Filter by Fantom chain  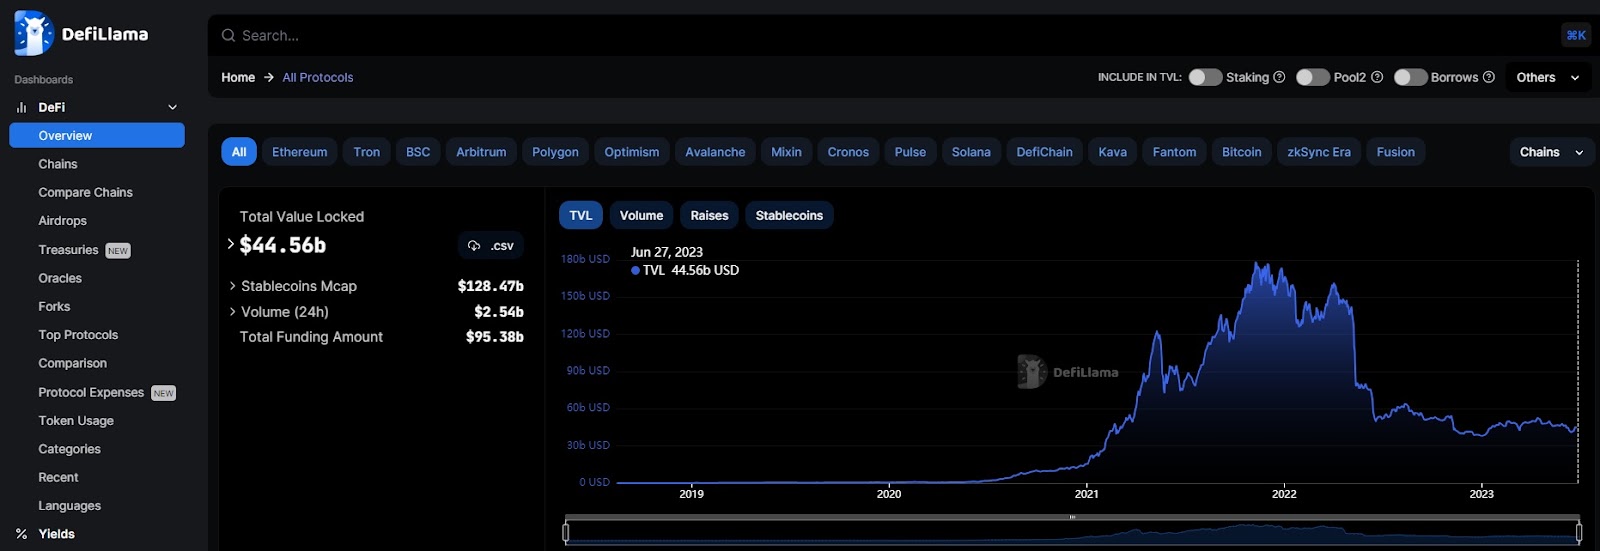click(1174, 152)
